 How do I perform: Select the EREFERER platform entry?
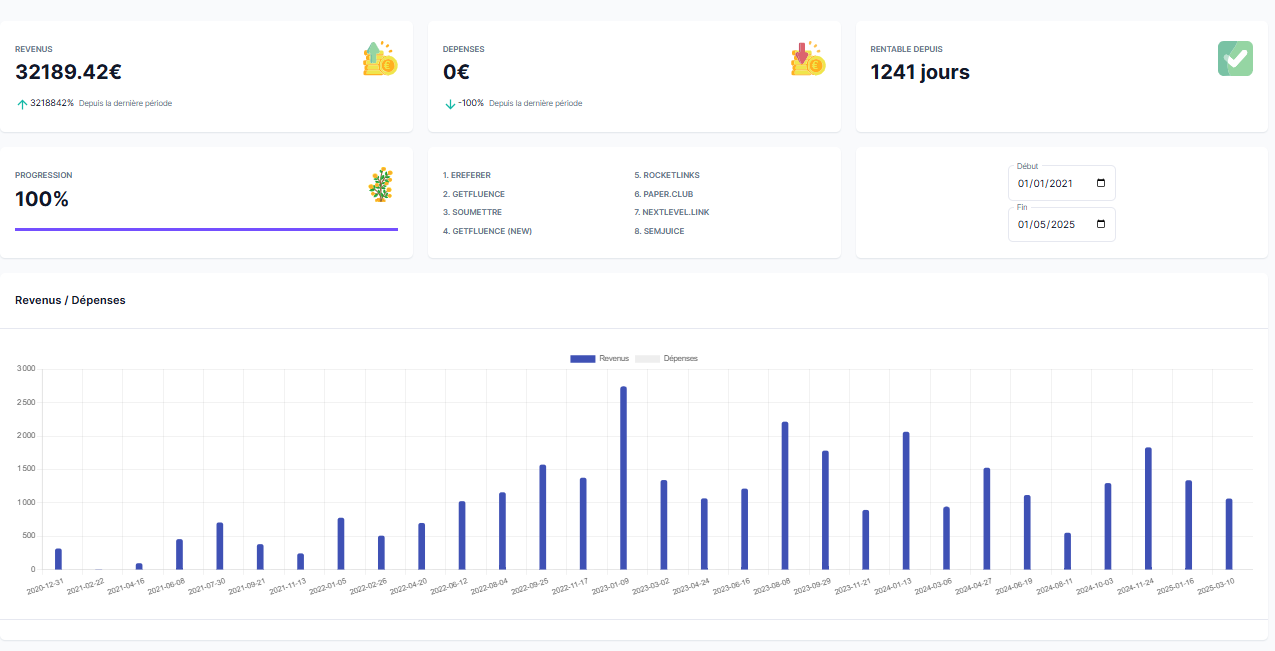pos(467,175)
